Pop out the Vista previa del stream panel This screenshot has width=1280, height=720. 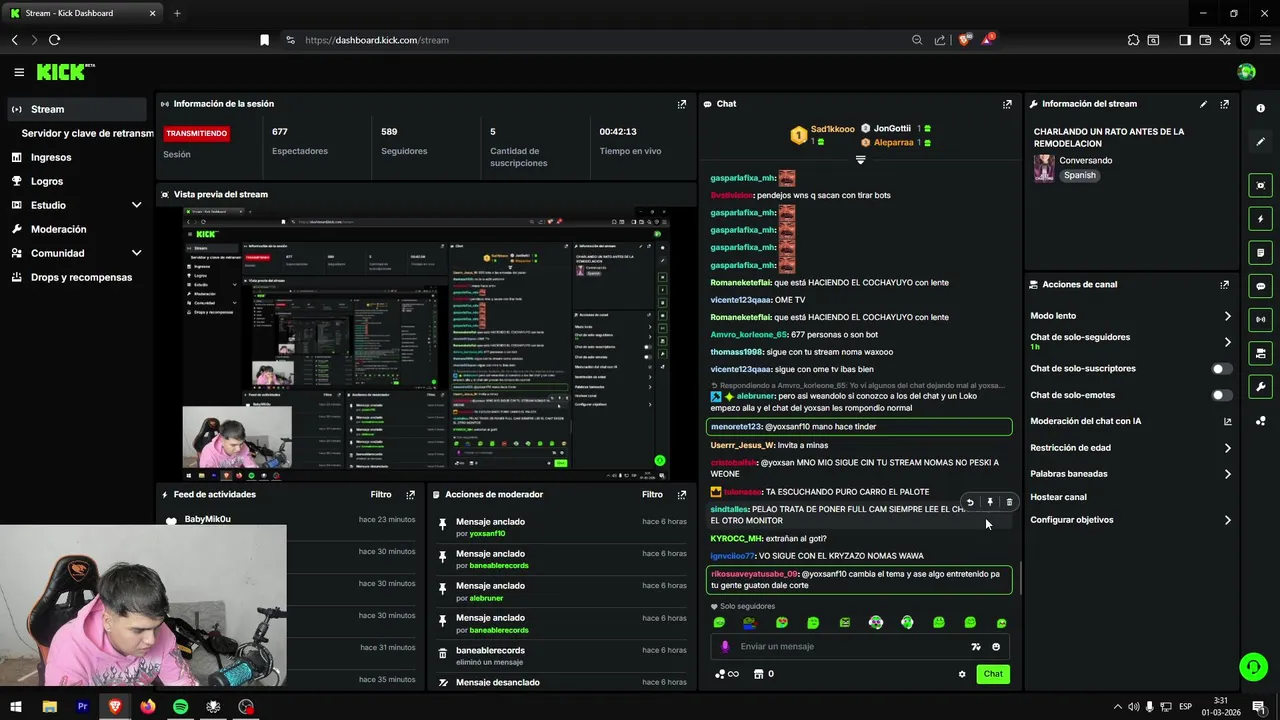click(682, 194)
